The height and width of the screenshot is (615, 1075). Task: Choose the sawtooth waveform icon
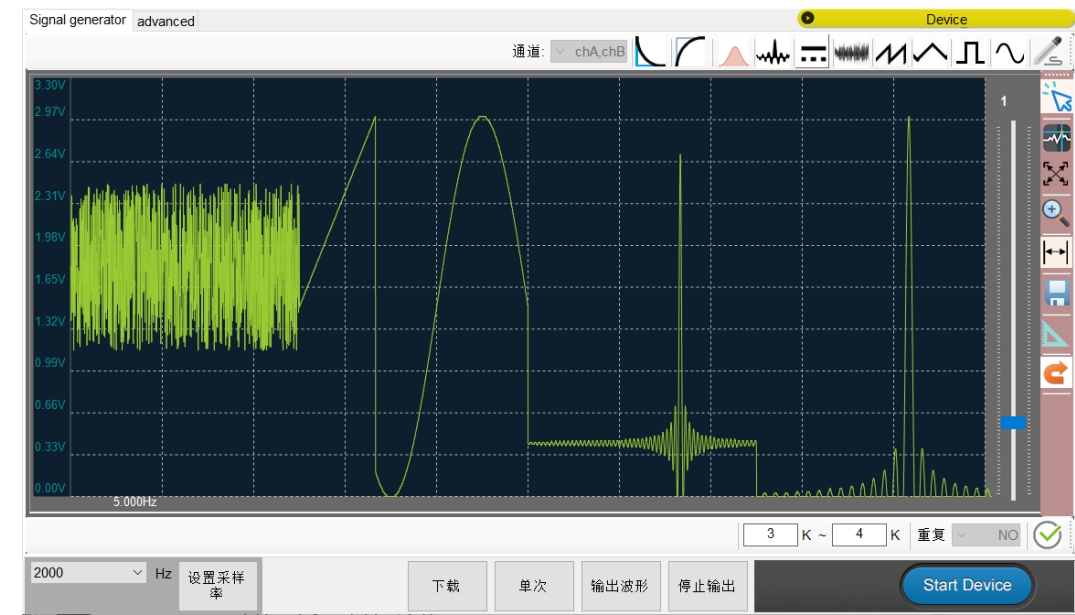point(891,53)
